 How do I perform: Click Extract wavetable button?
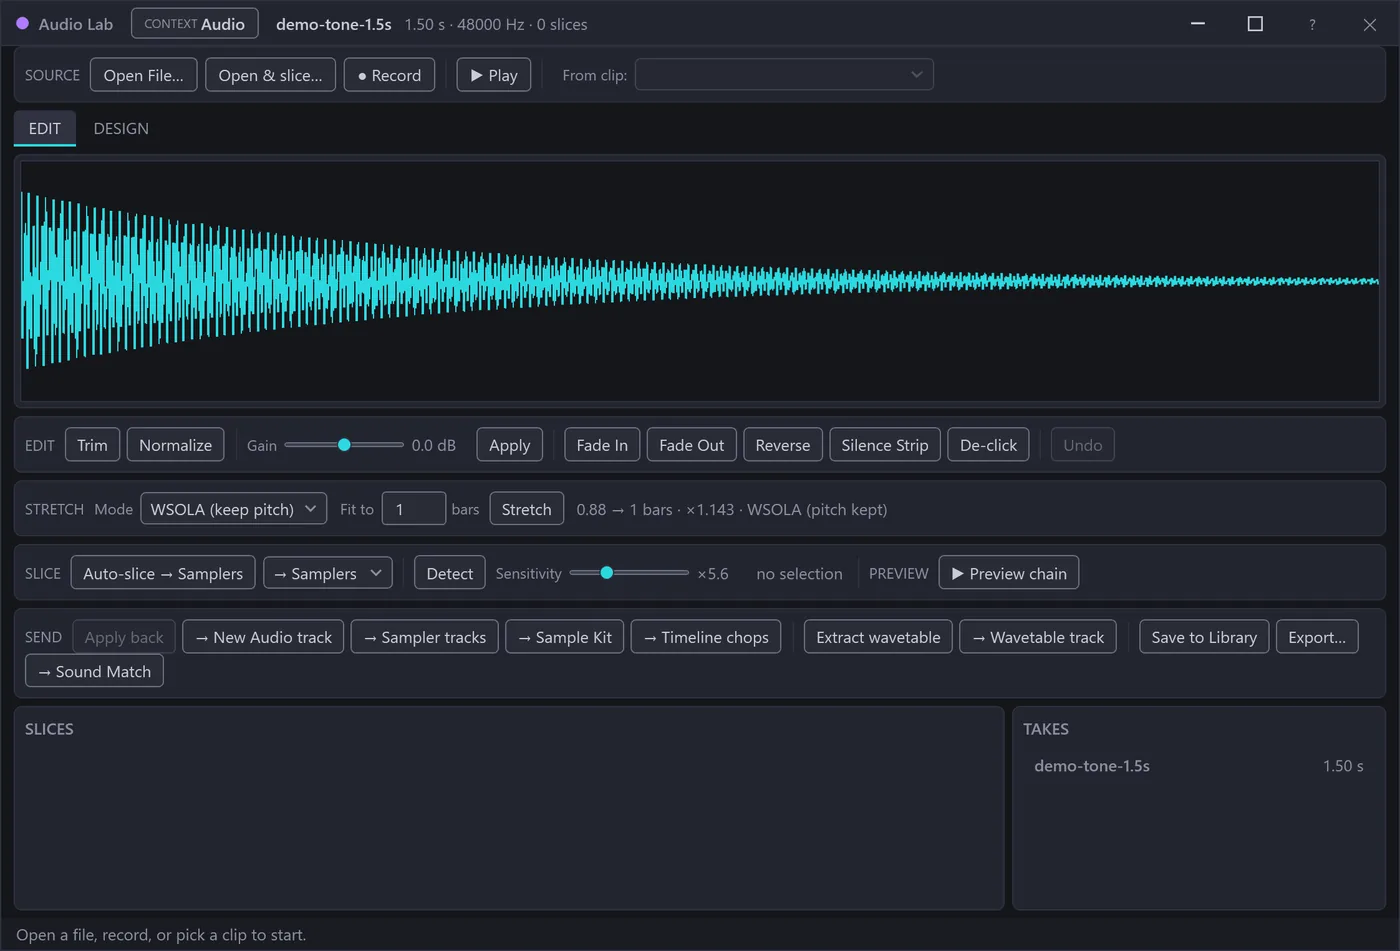[x=878, y=637]
